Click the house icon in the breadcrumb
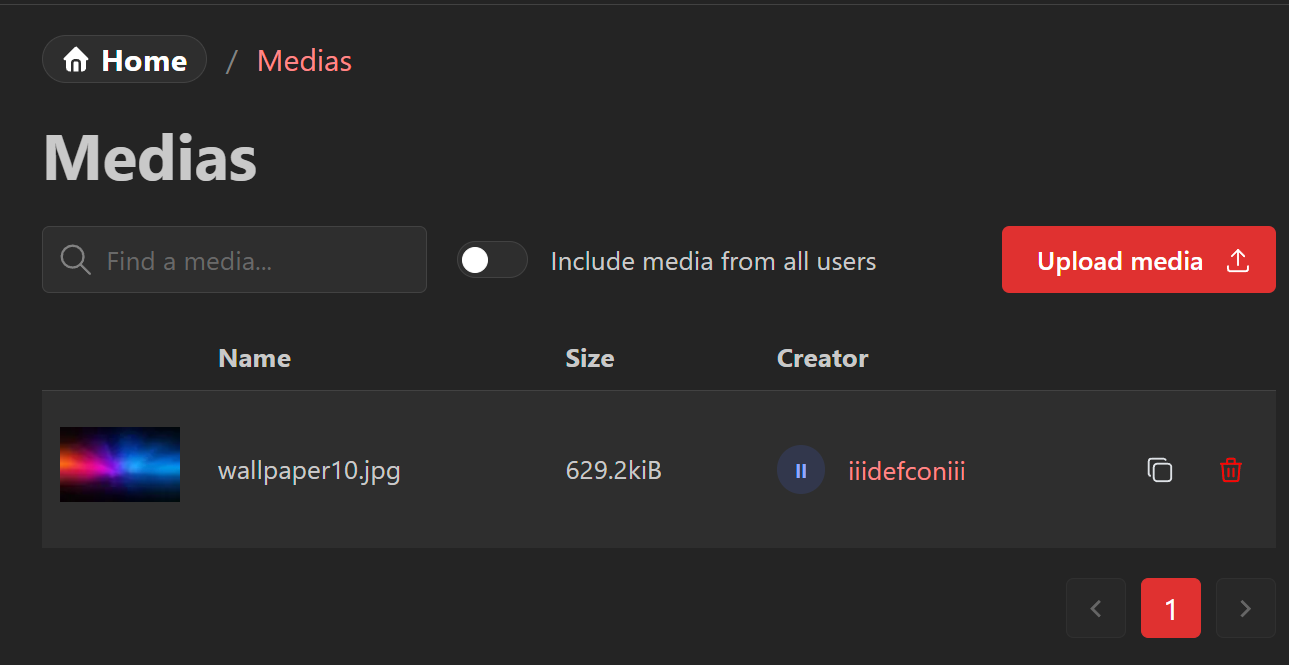Screen dimensions: 1289x665 (x=77, y=59)
